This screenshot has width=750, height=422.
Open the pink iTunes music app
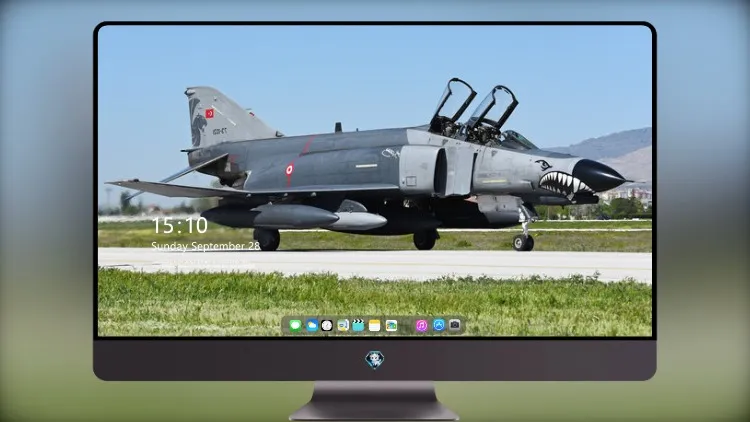click(421, 325)
